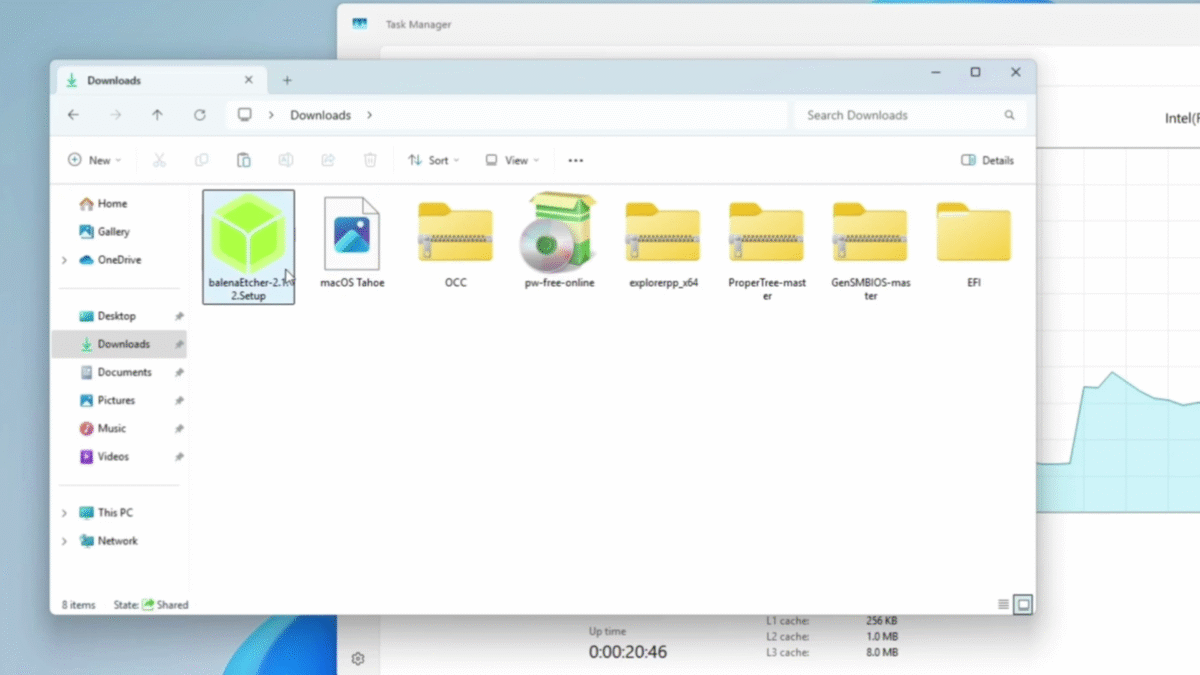Open the Sort dropdown

[x=434, y=159]
